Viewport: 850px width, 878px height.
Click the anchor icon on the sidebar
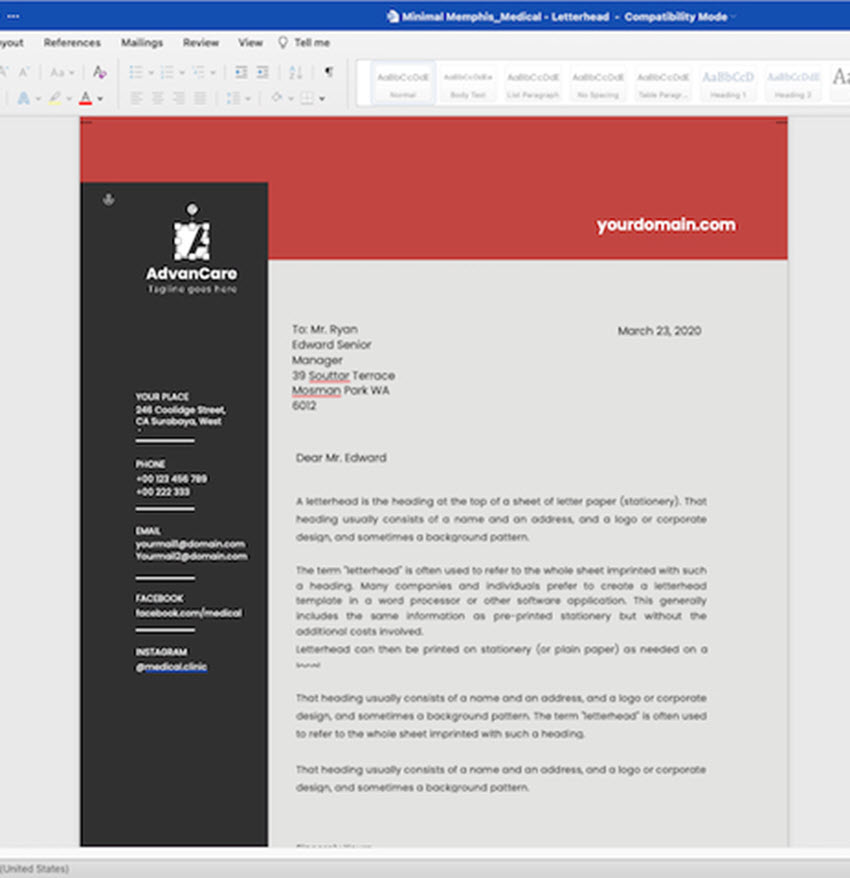[x=109, y=199]
